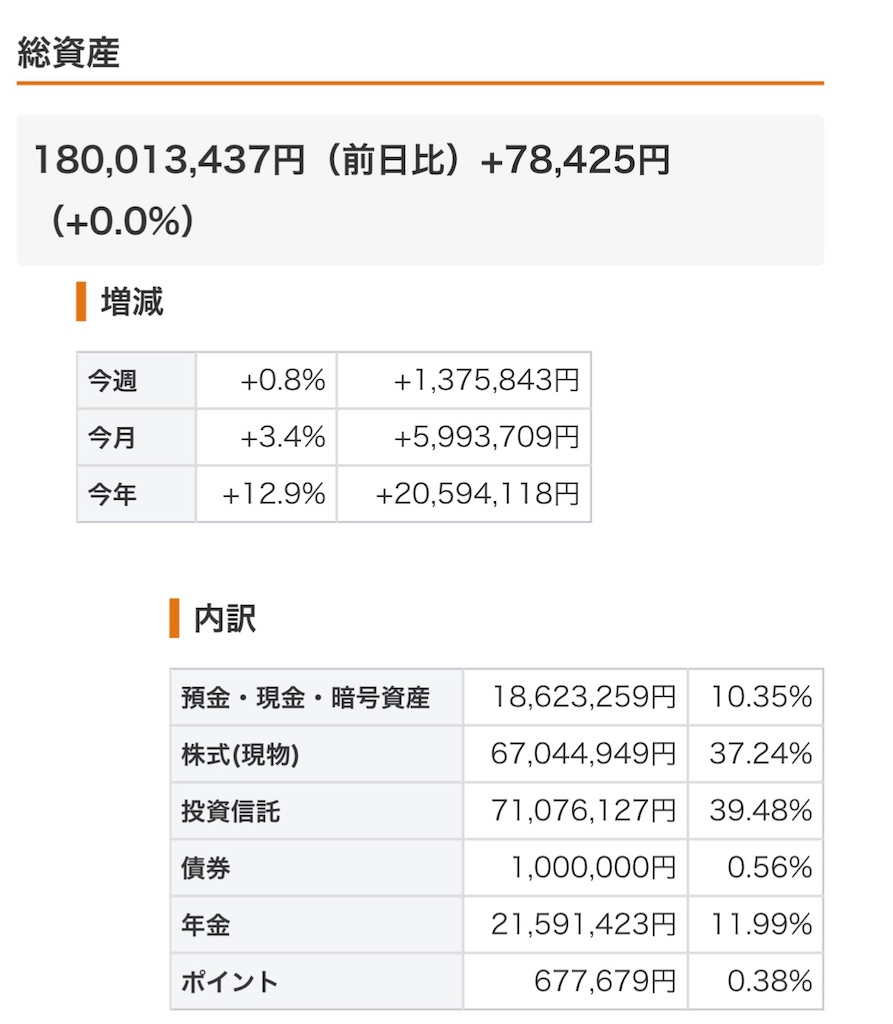
Task: Open the 株式(現物) row
Action: point(496,754)
